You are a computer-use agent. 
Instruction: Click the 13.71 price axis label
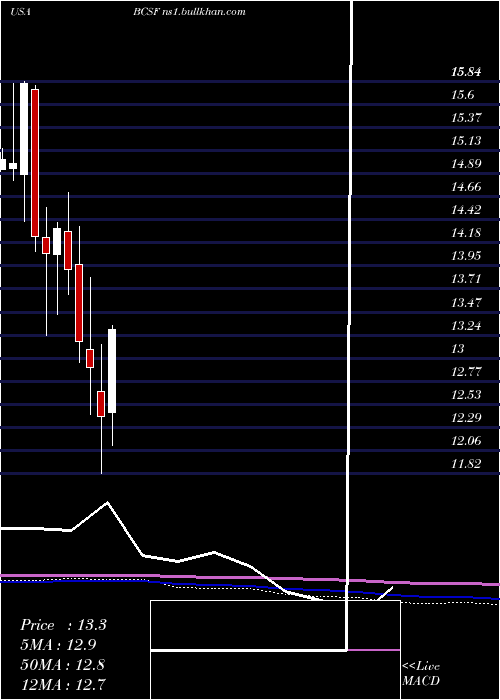pos(466,279)
